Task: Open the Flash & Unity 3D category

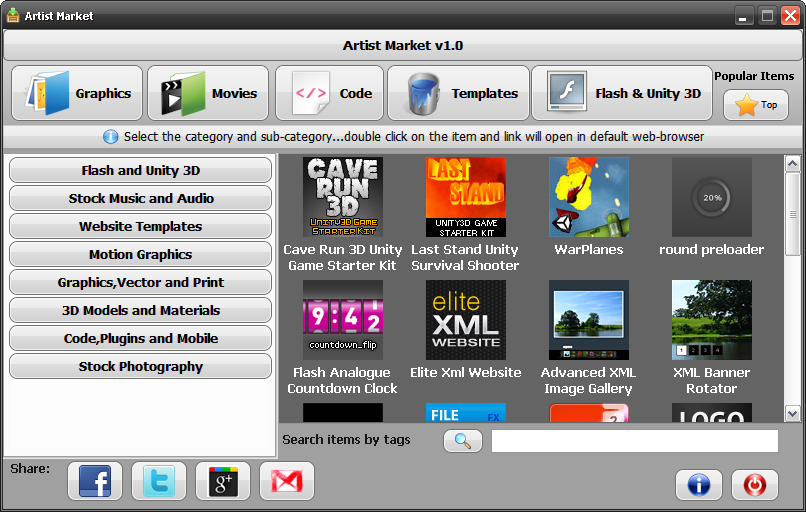Action: tap(622, 93)
